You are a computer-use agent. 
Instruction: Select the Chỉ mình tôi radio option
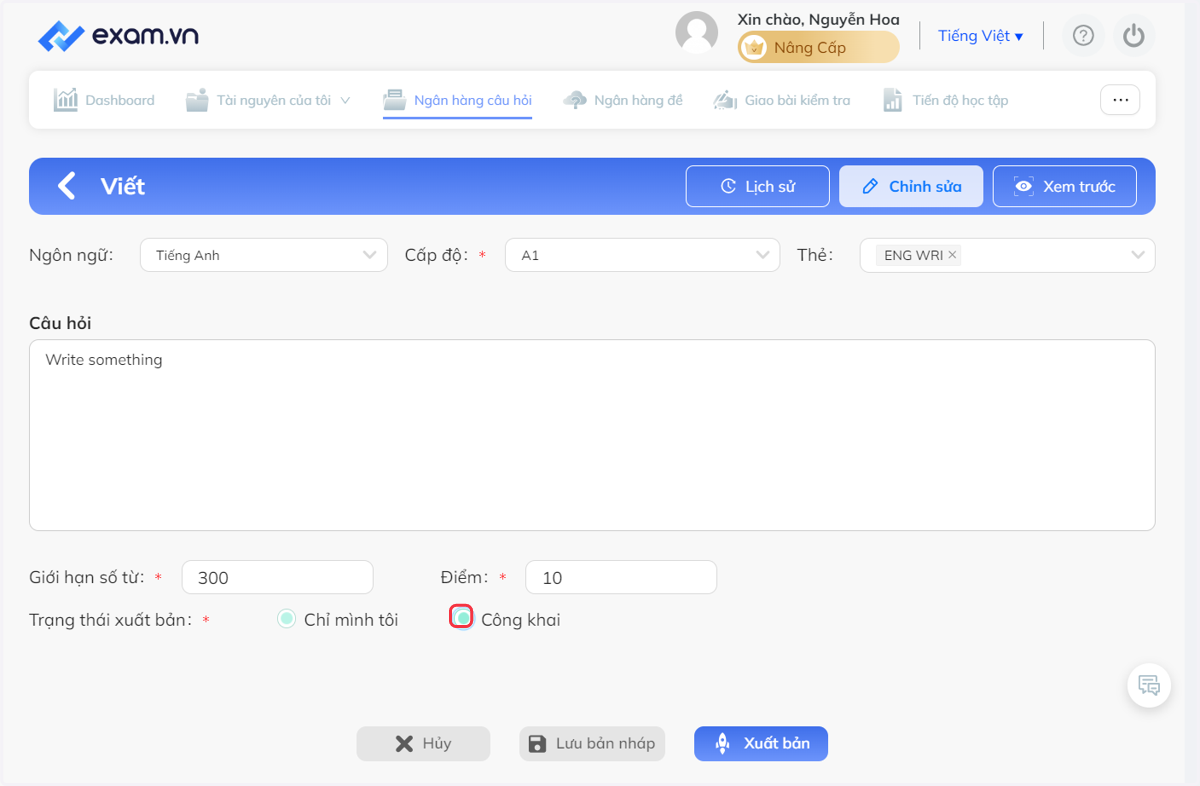(286, 619)
